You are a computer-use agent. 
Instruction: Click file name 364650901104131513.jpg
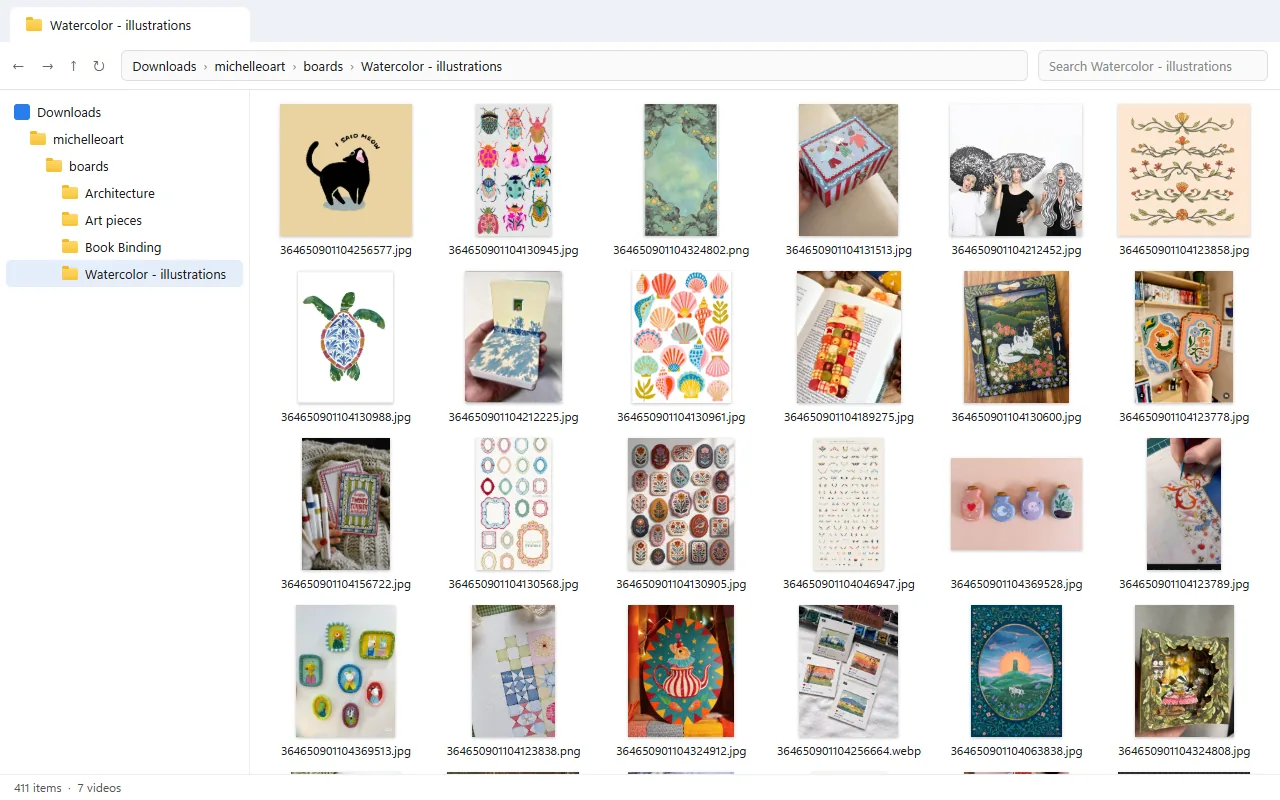pyautogui.click(x=849, y=250)
